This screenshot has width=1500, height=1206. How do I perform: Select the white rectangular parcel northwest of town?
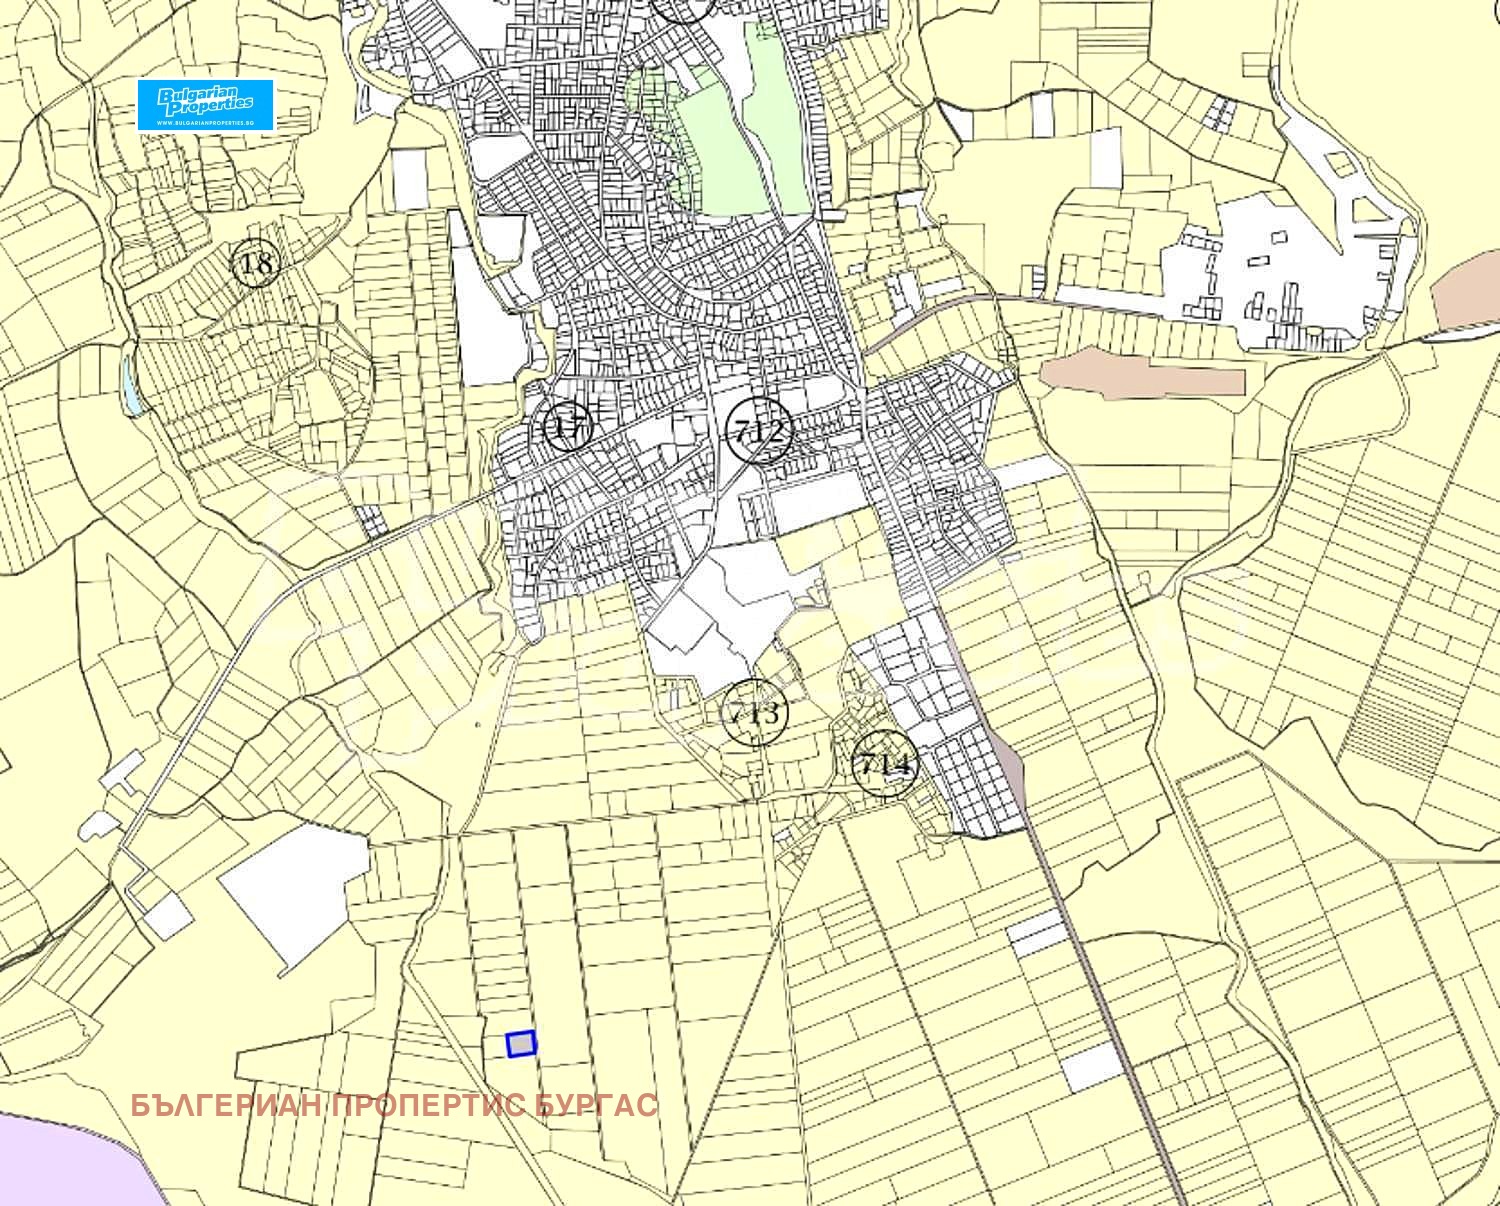(410, 179)
